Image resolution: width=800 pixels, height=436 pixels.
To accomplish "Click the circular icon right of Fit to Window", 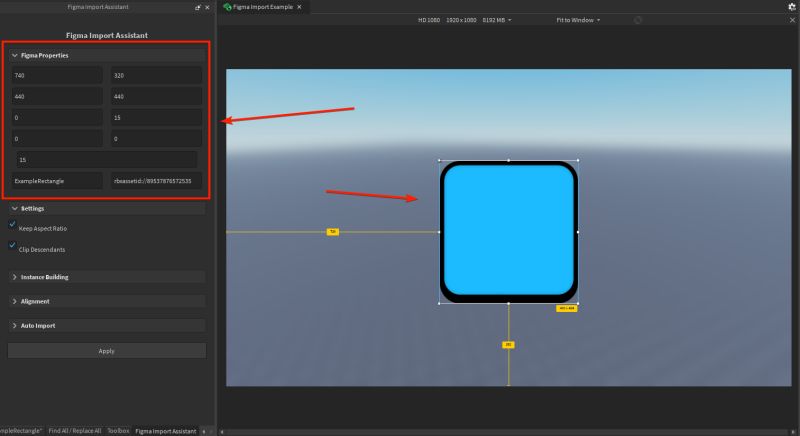I will tap(638, 20).
